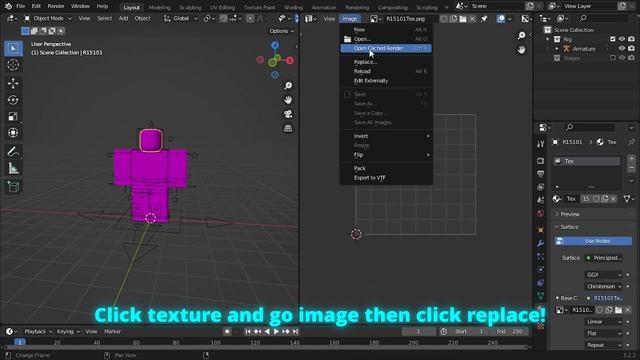Click 3D viewport pan hand icon
Image resolution: width=640 pixels, height=360 pixels.
[288, 100]
